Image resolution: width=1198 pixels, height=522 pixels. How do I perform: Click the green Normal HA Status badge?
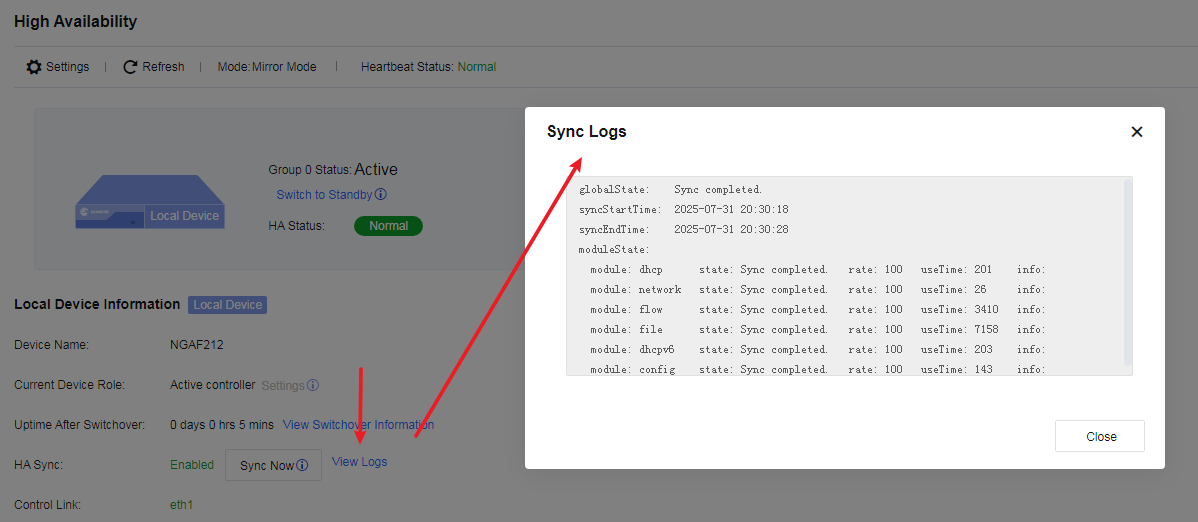coord(388,226)
